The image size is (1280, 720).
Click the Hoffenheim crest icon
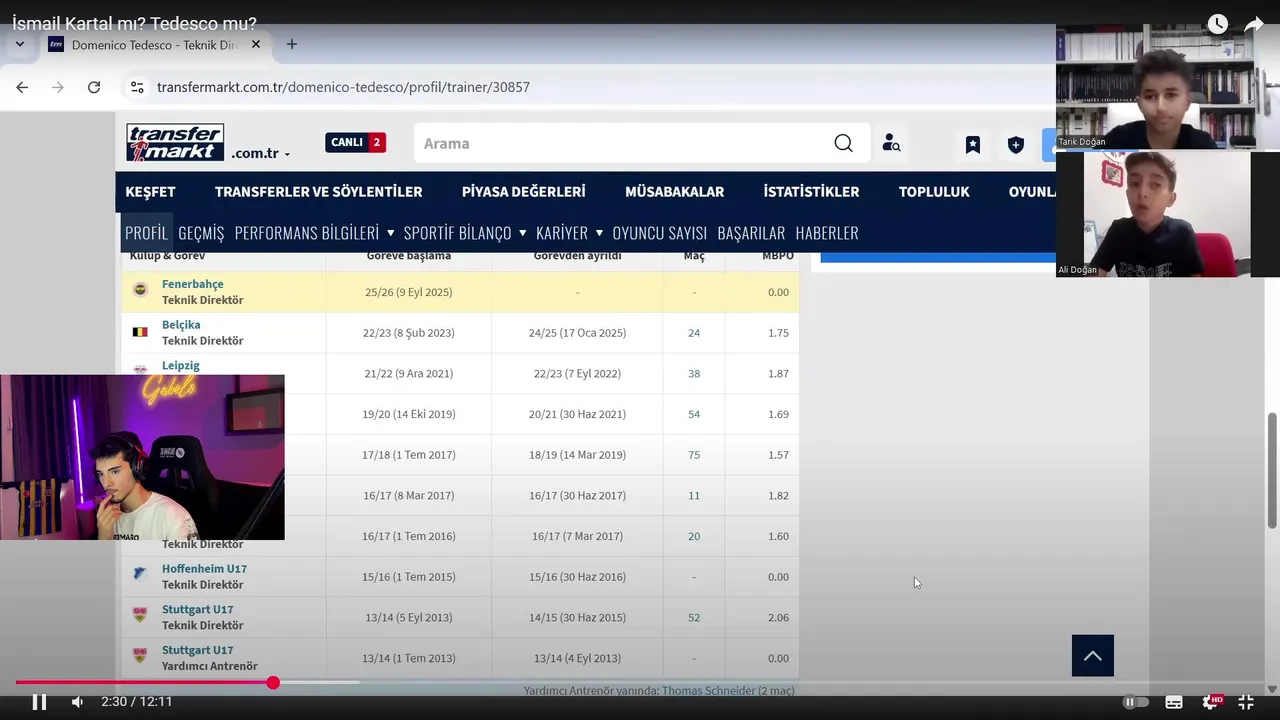140,574
